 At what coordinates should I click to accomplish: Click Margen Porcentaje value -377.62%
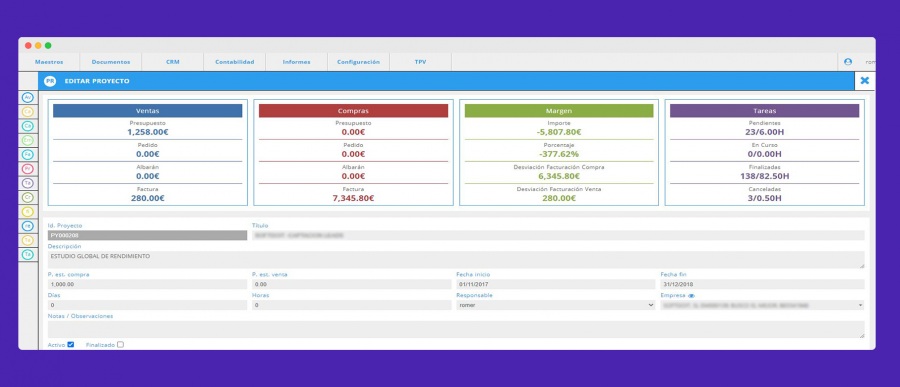pos(559,154)
